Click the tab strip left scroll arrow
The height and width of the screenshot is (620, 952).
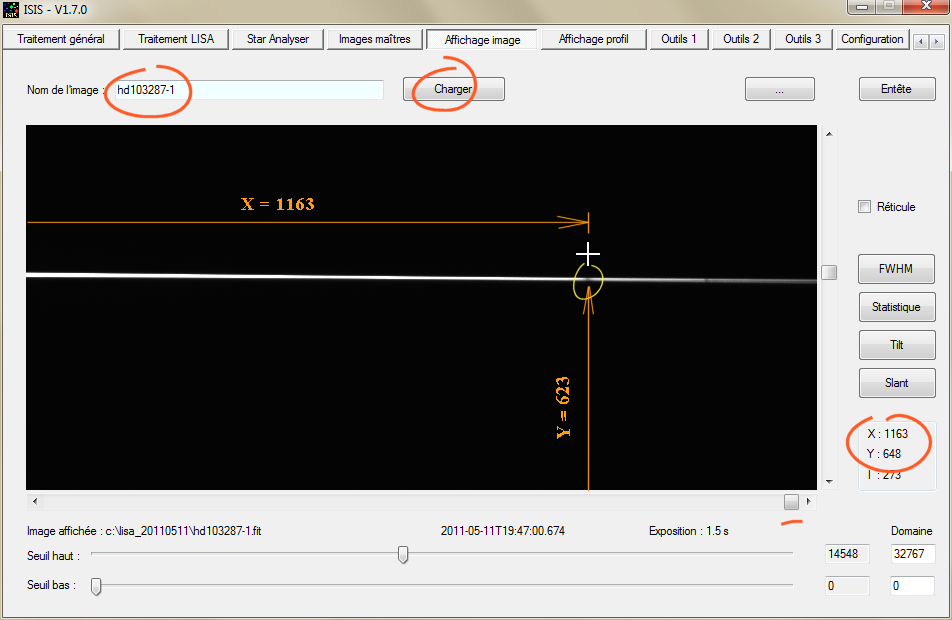(921, 42)
